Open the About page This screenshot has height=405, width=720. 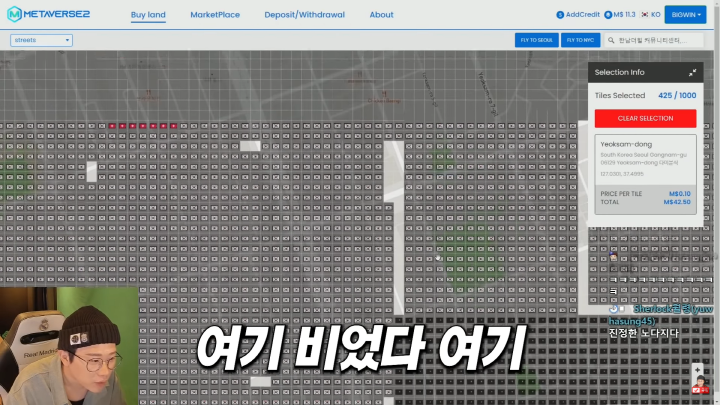click(381, 15)
